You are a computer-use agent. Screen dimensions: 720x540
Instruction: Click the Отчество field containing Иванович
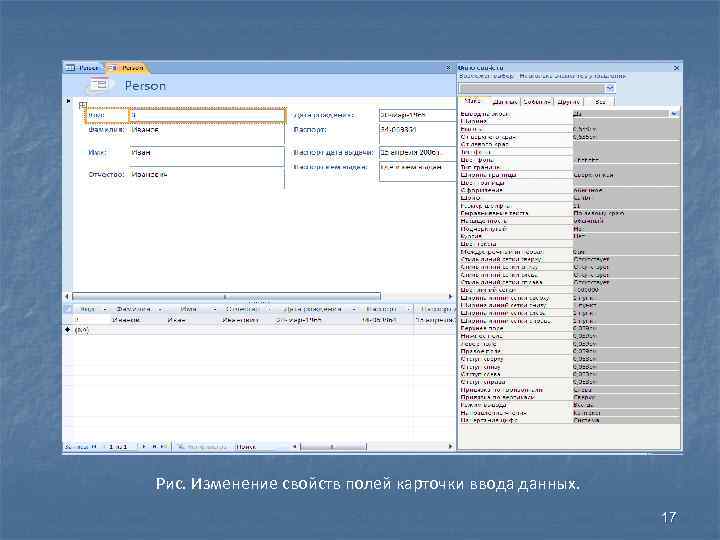pyautogui.click(x=207, y=178)
